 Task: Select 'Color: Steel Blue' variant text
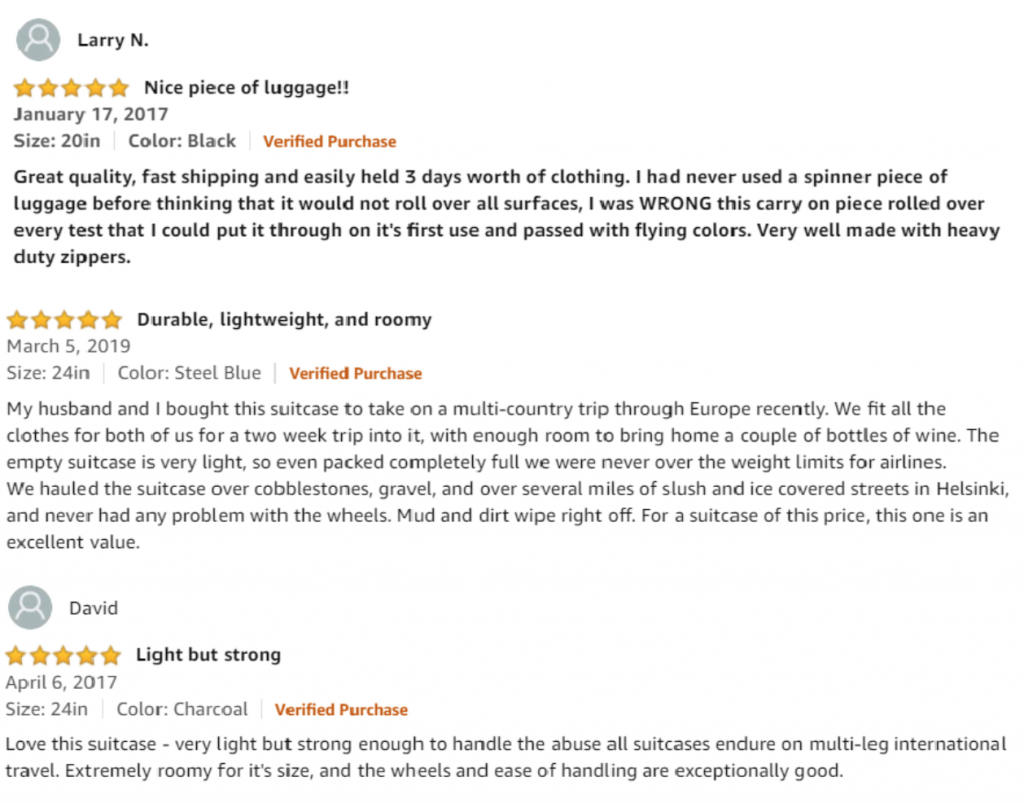click(189, 373)
